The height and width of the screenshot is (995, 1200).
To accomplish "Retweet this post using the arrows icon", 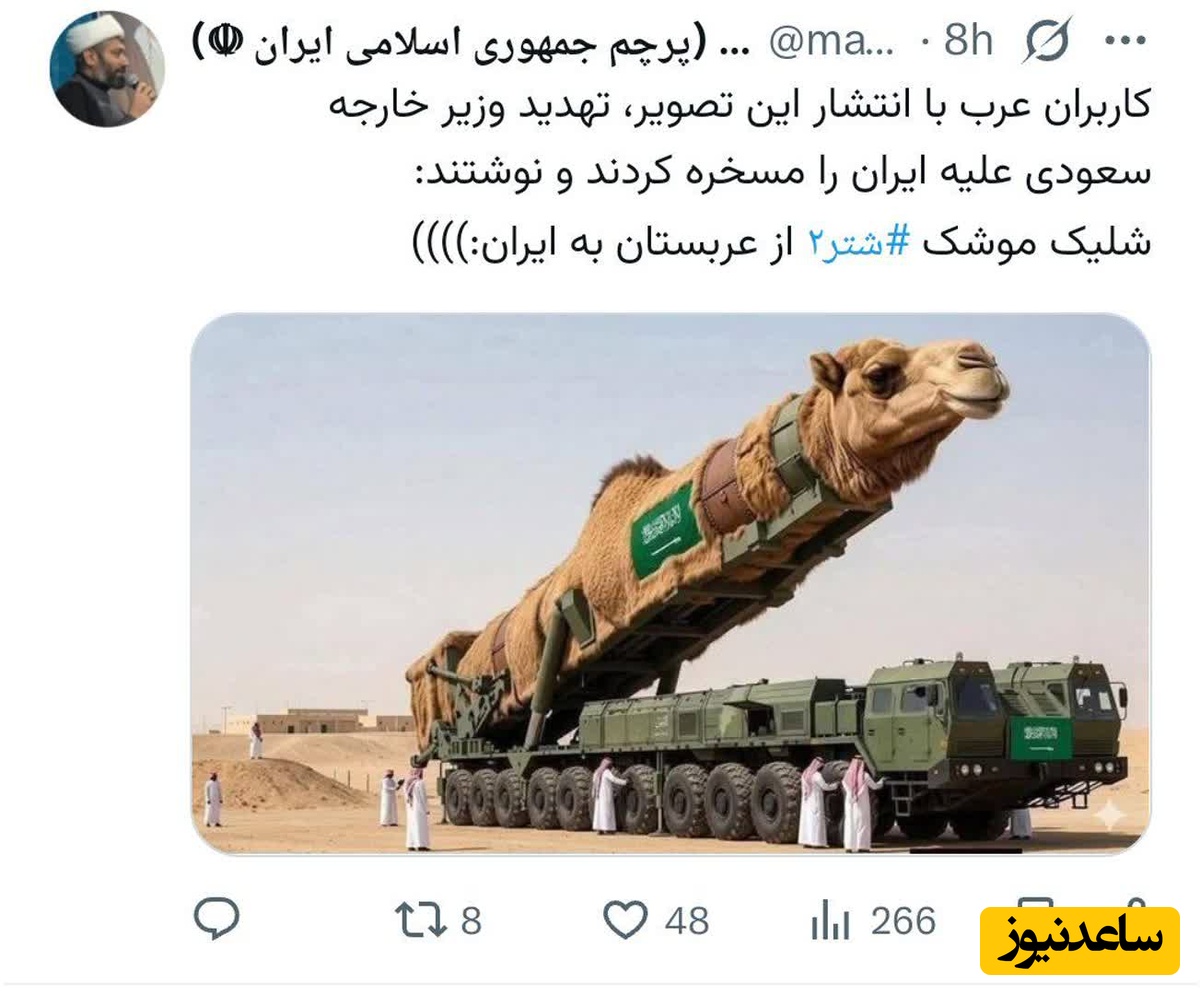I will tap(420, 920).
